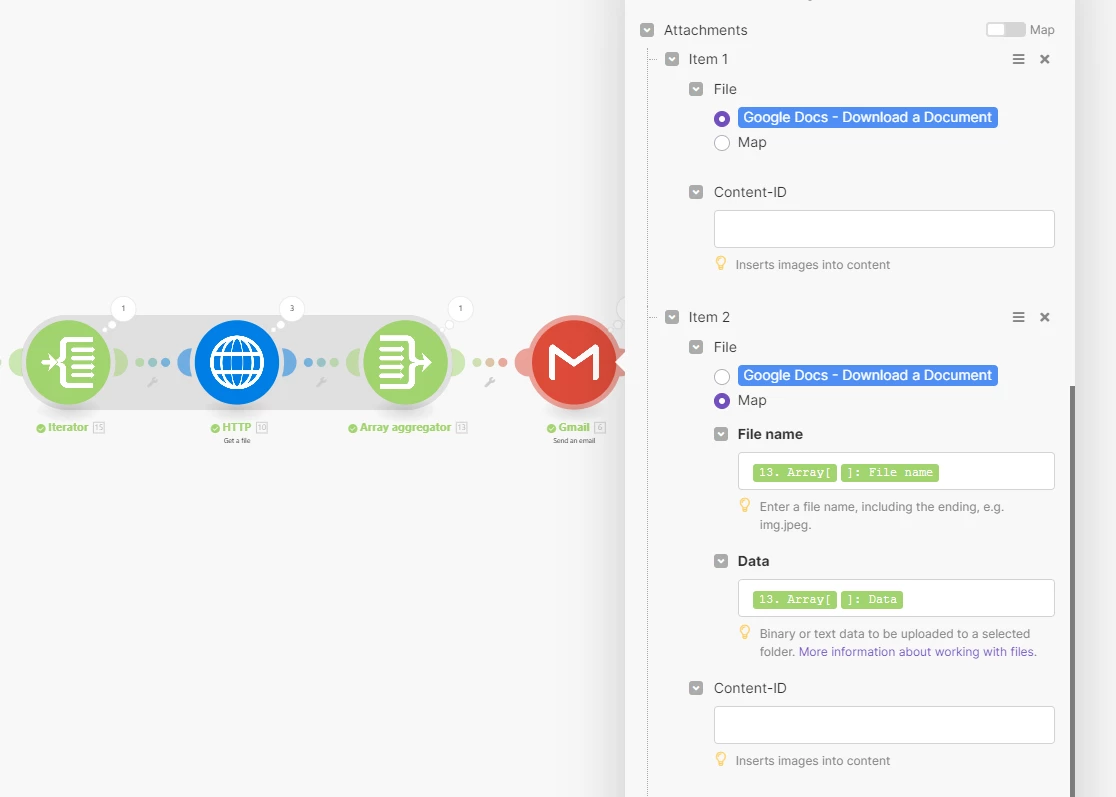Click the reorder handle icon for Item 2
1116x797 pixels.
(1018, 317)
